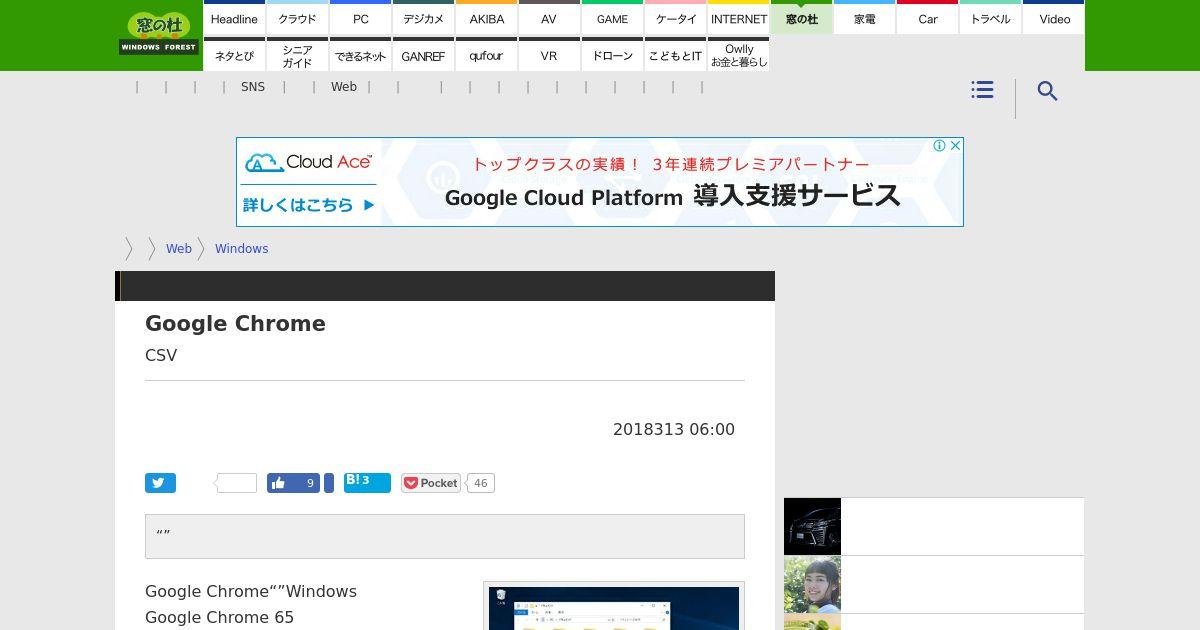The width and height of the screenshot is (1200, 630).
Task: Select the 窓の杜 navigation tab
Action: point(801,18)
